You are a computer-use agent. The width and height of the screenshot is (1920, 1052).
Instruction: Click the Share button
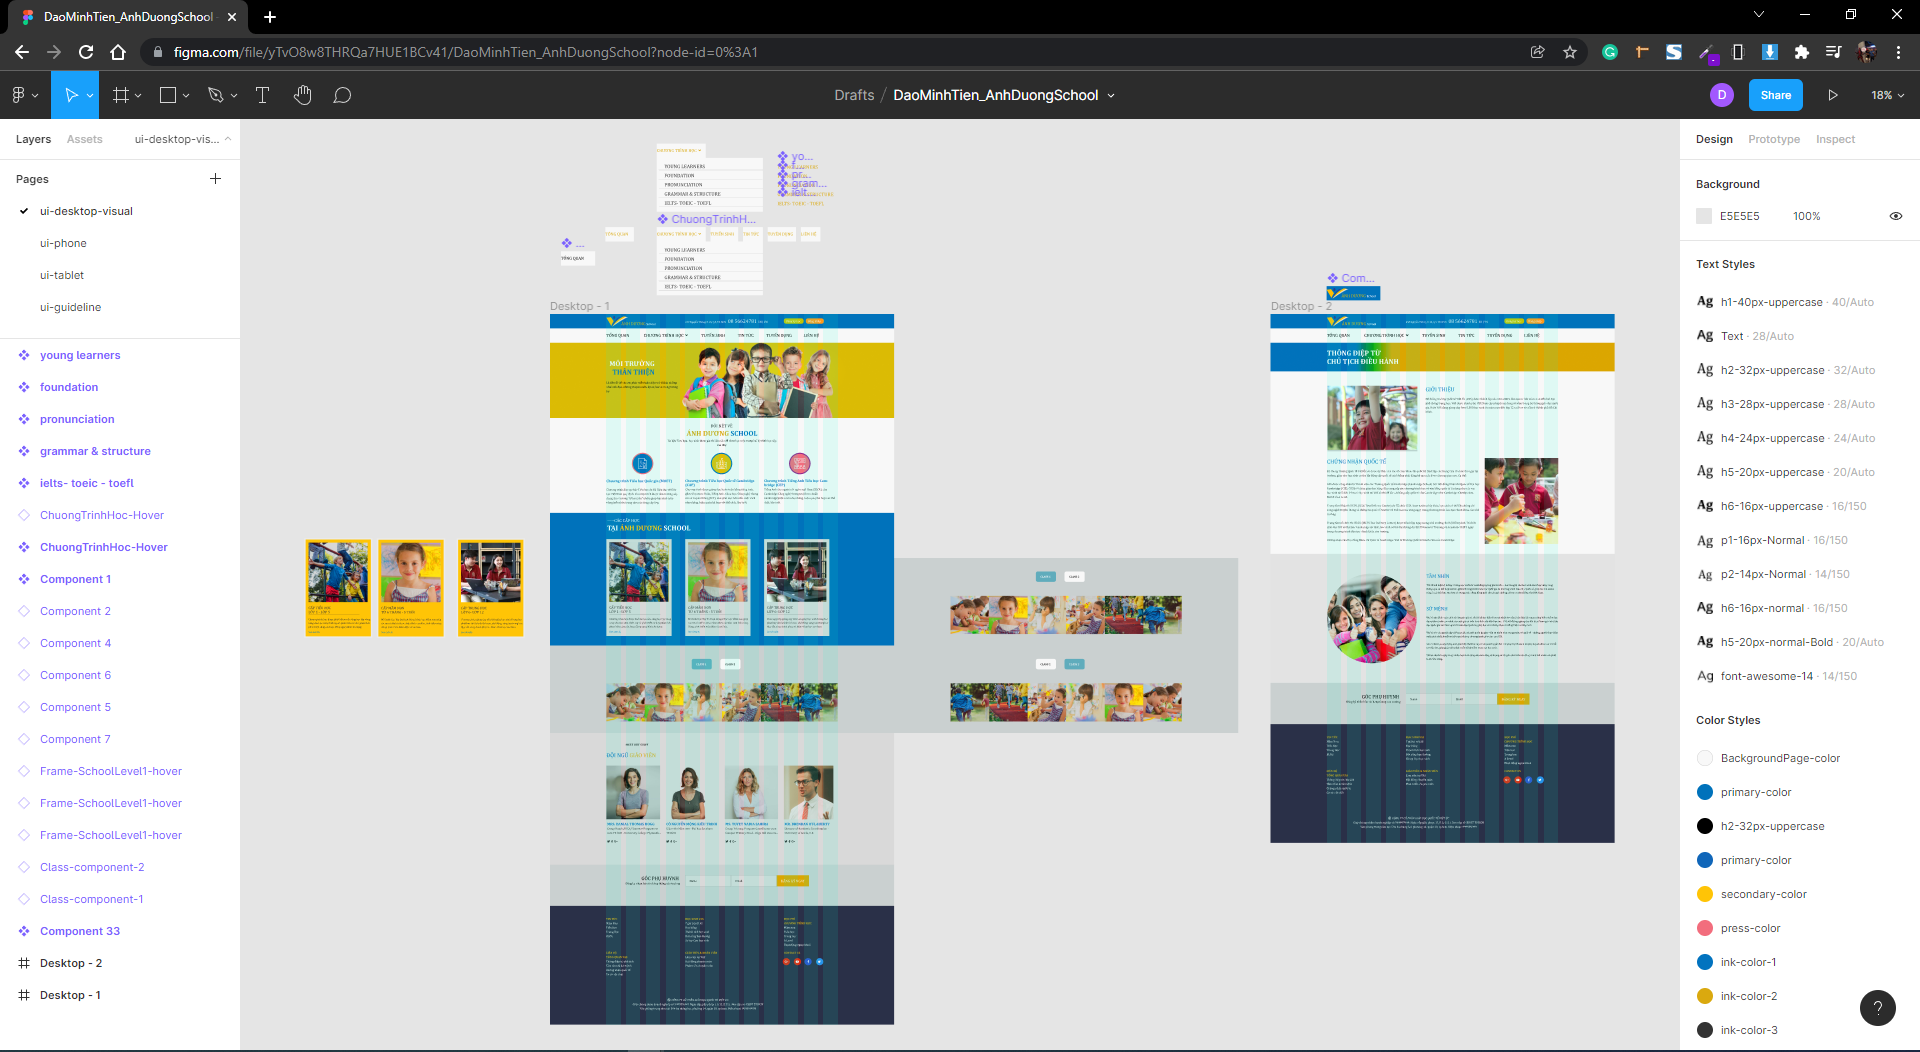point(1775,95)
